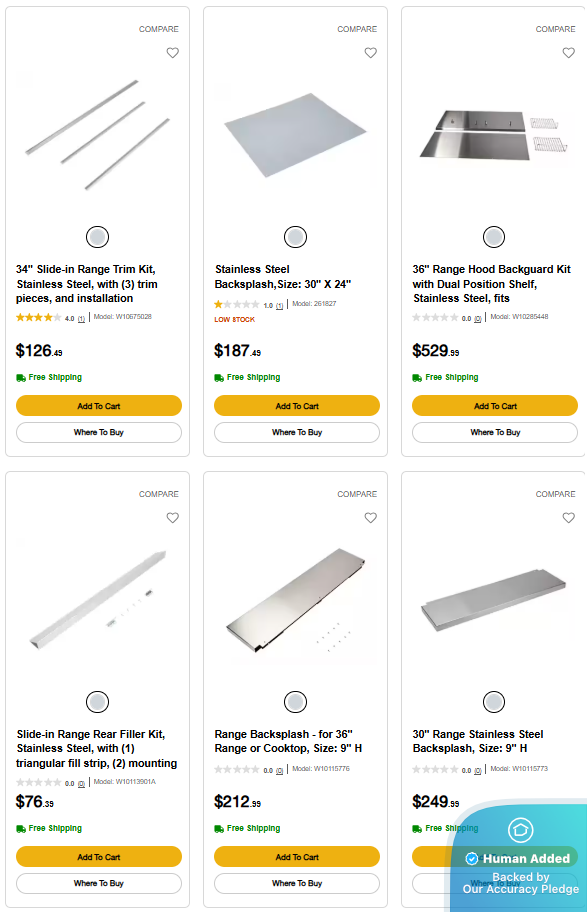The width and height of the screenshot is (587, 912).
Task: Pick the color swatch for Rear Filler Kit
Action: pyautogui.click(x=97, y=701)
